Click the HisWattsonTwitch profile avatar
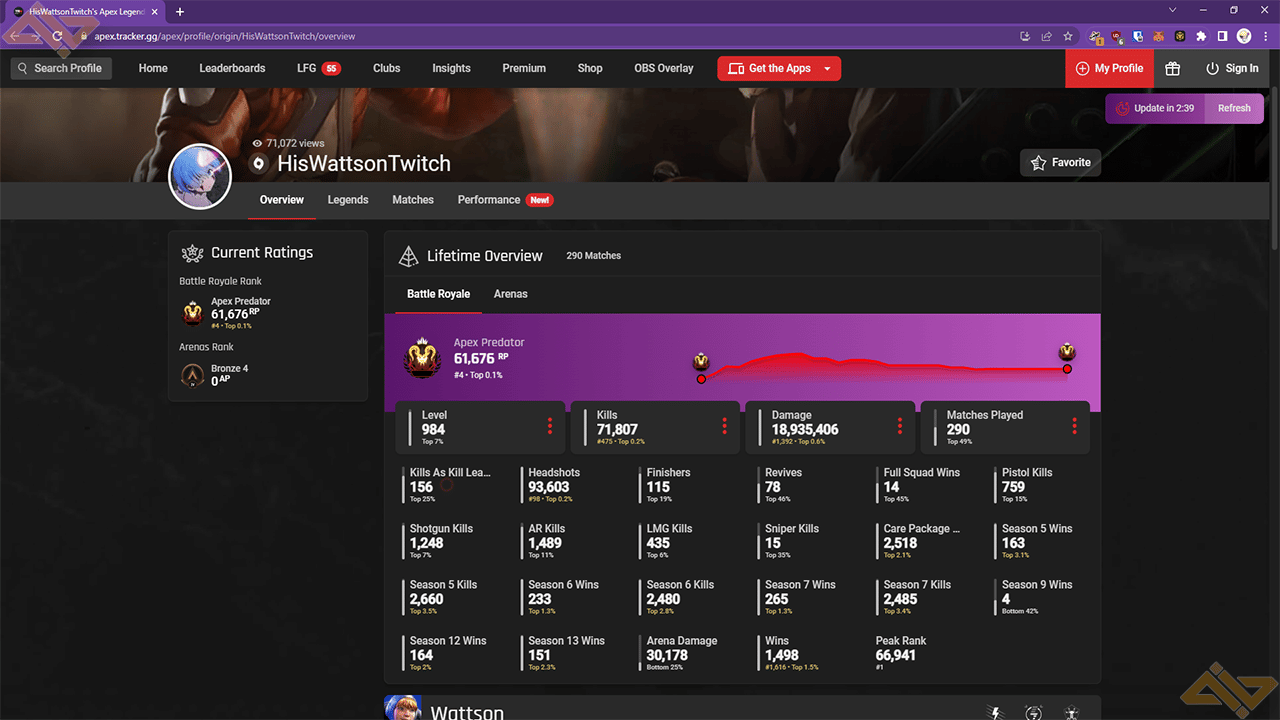Image resolution: width=1280 pixels, height=720 pixels. coord(200,177)
